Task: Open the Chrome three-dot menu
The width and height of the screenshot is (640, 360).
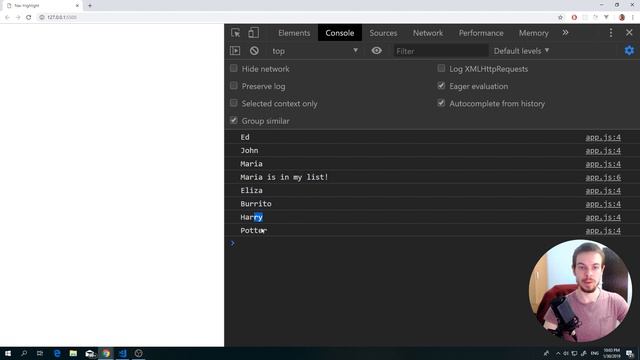Action: [633, 17]
